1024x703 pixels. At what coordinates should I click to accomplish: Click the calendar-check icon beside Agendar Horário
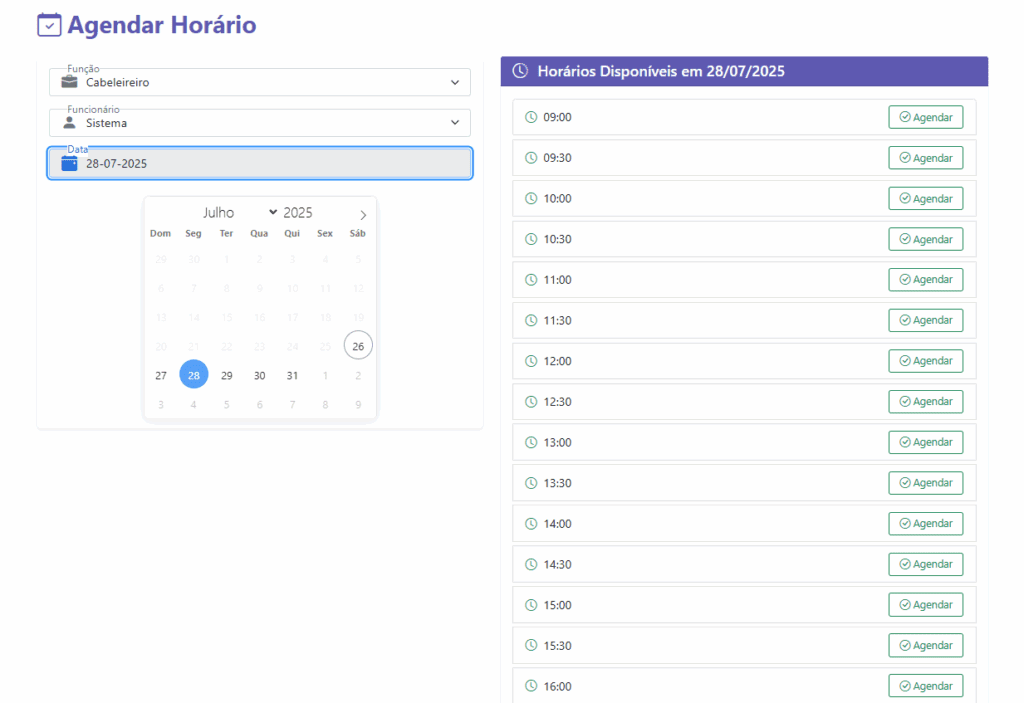point(49,25)
